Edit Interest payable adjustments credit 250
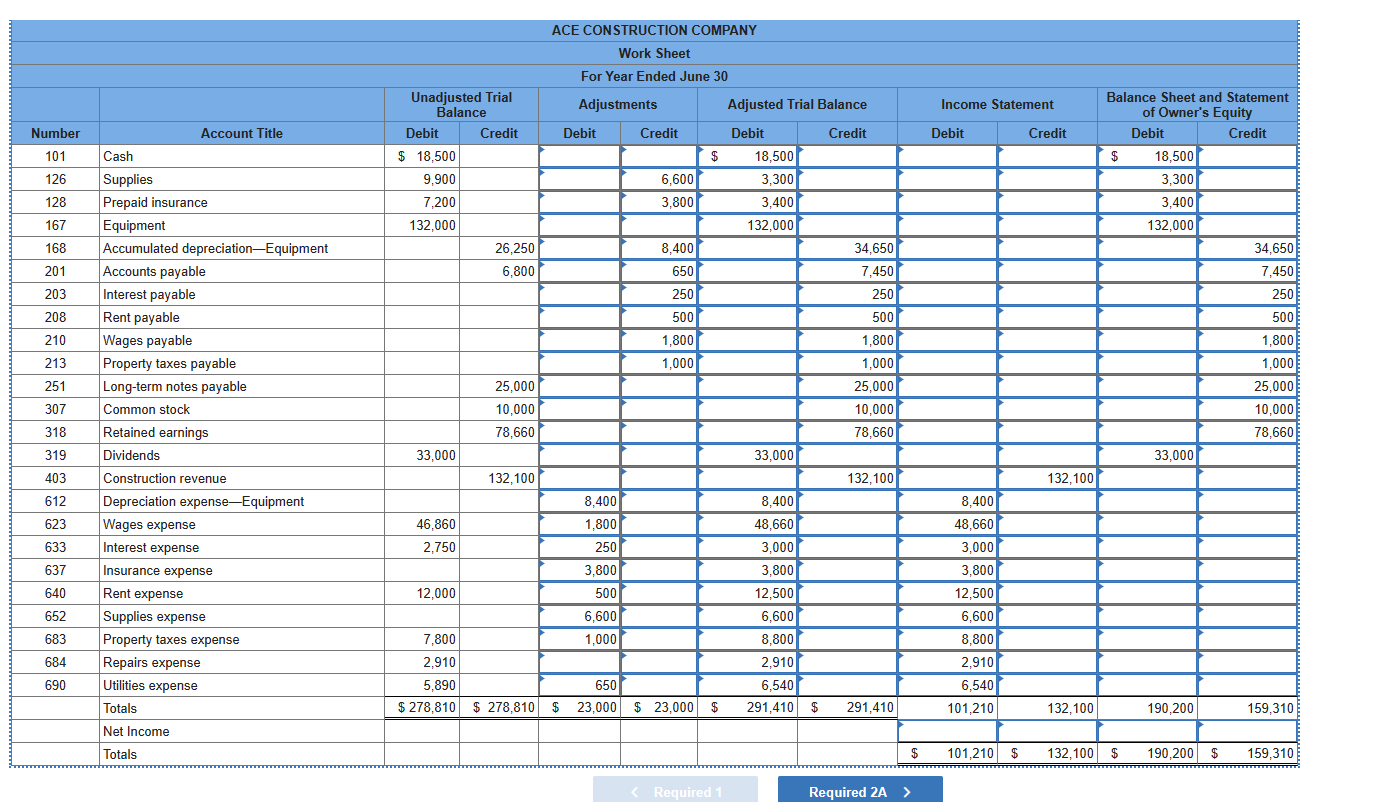This screenshot has height=802, width=1389. click(x=658, y=294)
